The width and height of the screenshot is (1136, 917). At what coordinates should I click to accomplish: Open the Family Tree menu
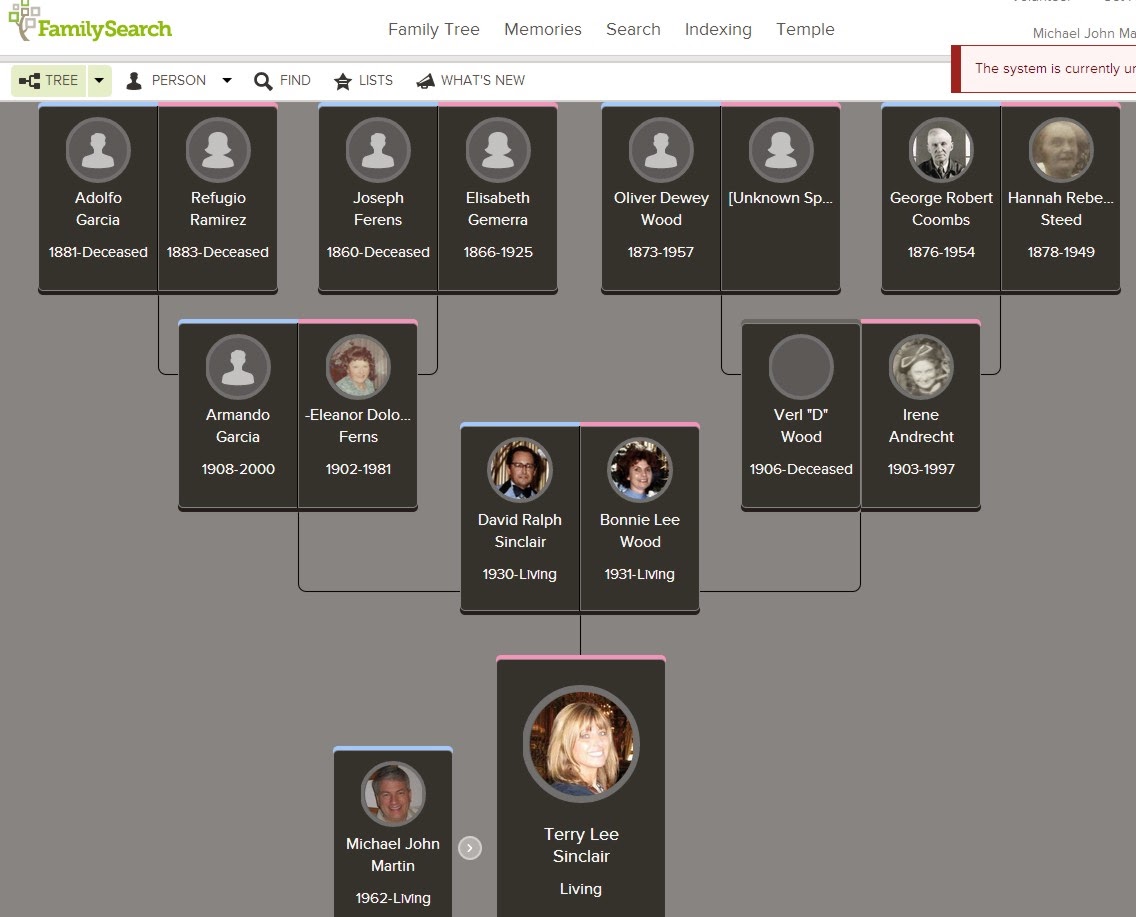(x=434, y=29)
